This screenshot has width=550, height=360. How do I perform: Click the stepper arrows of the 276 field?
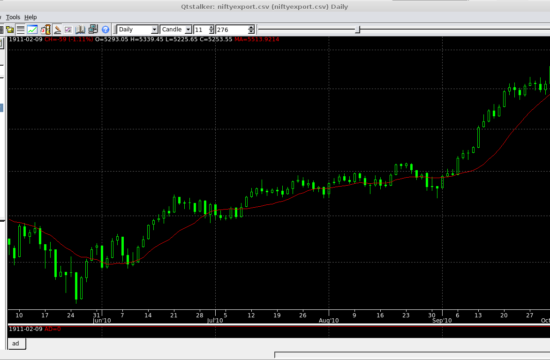pyautogui.click(x=251, y=30)
